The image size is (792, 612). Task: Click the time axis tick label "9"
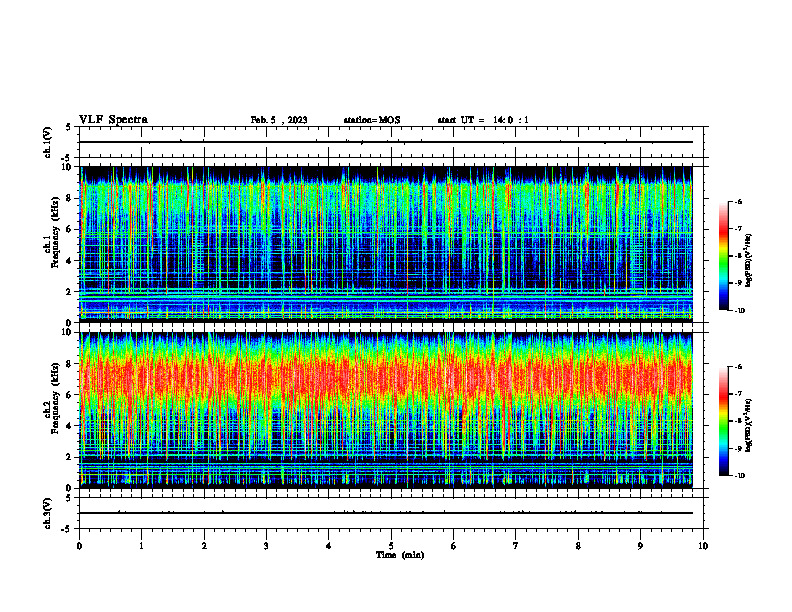click(x=640, y=546)
